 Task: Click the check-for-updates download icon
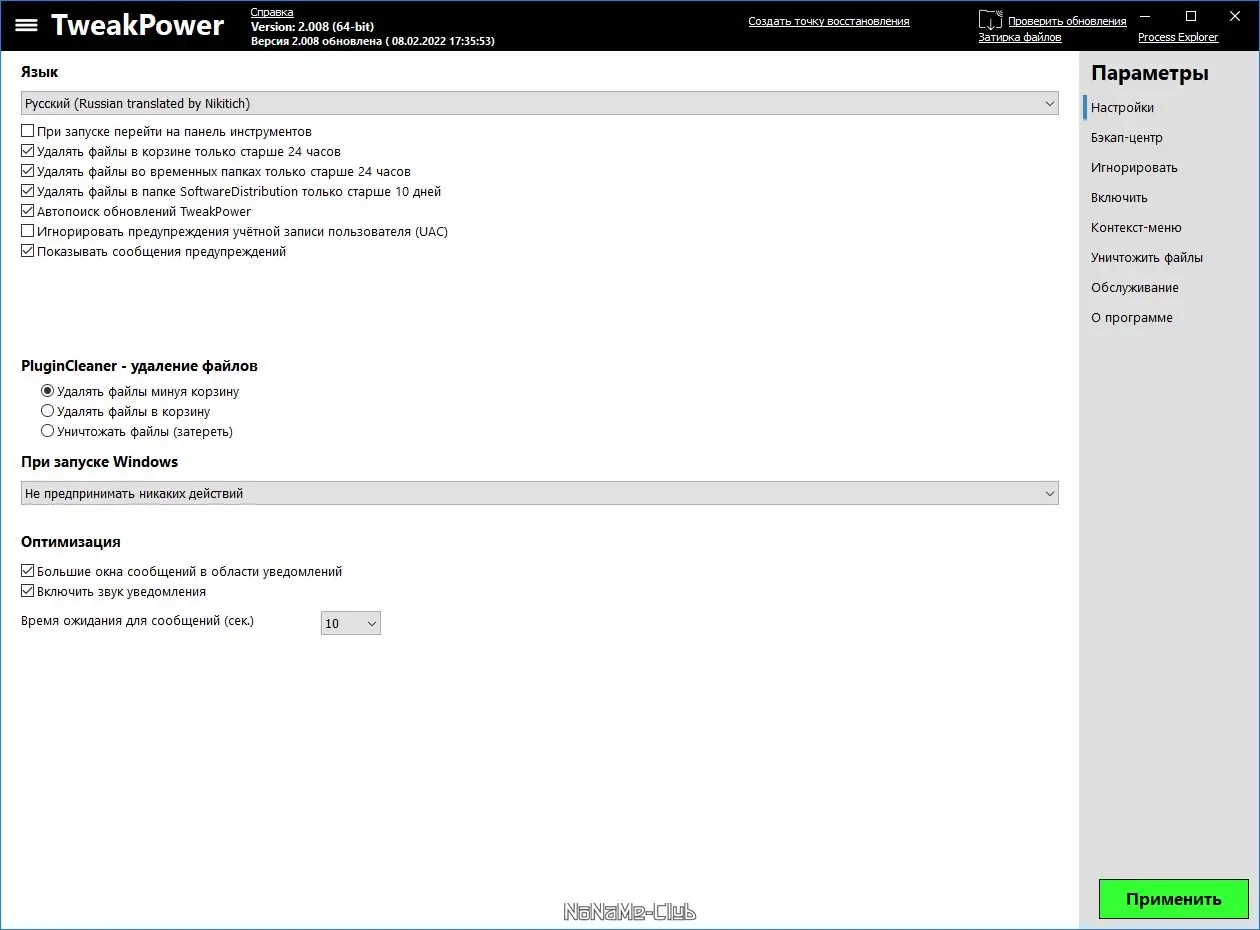[x=990, y=19]
